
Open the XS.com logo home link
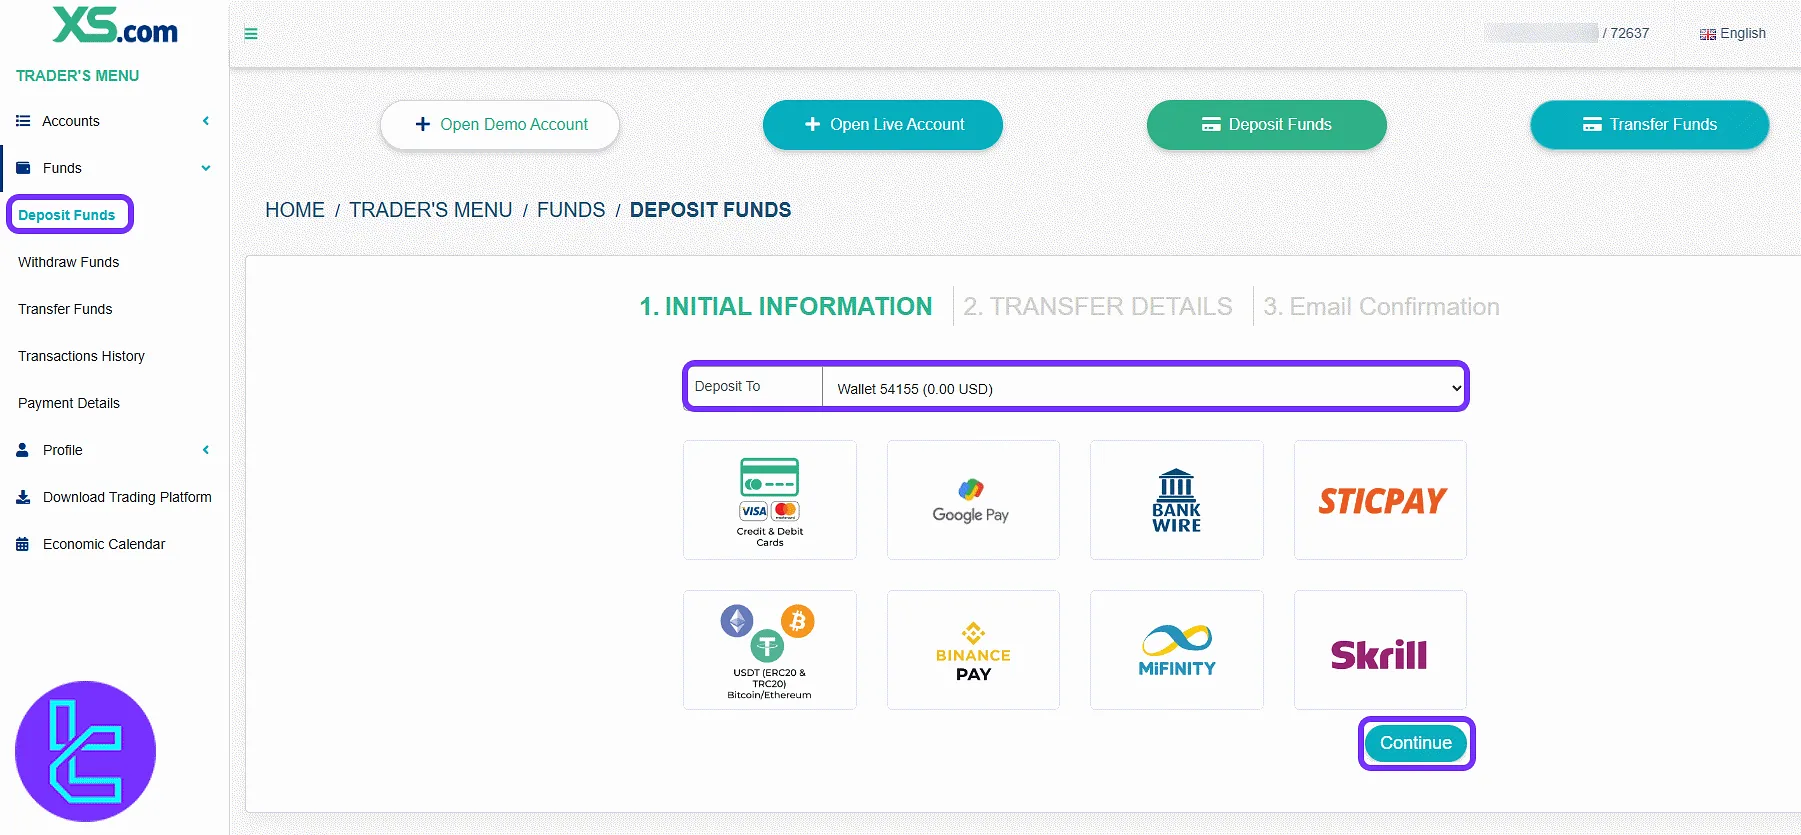(x=115, y=26)
